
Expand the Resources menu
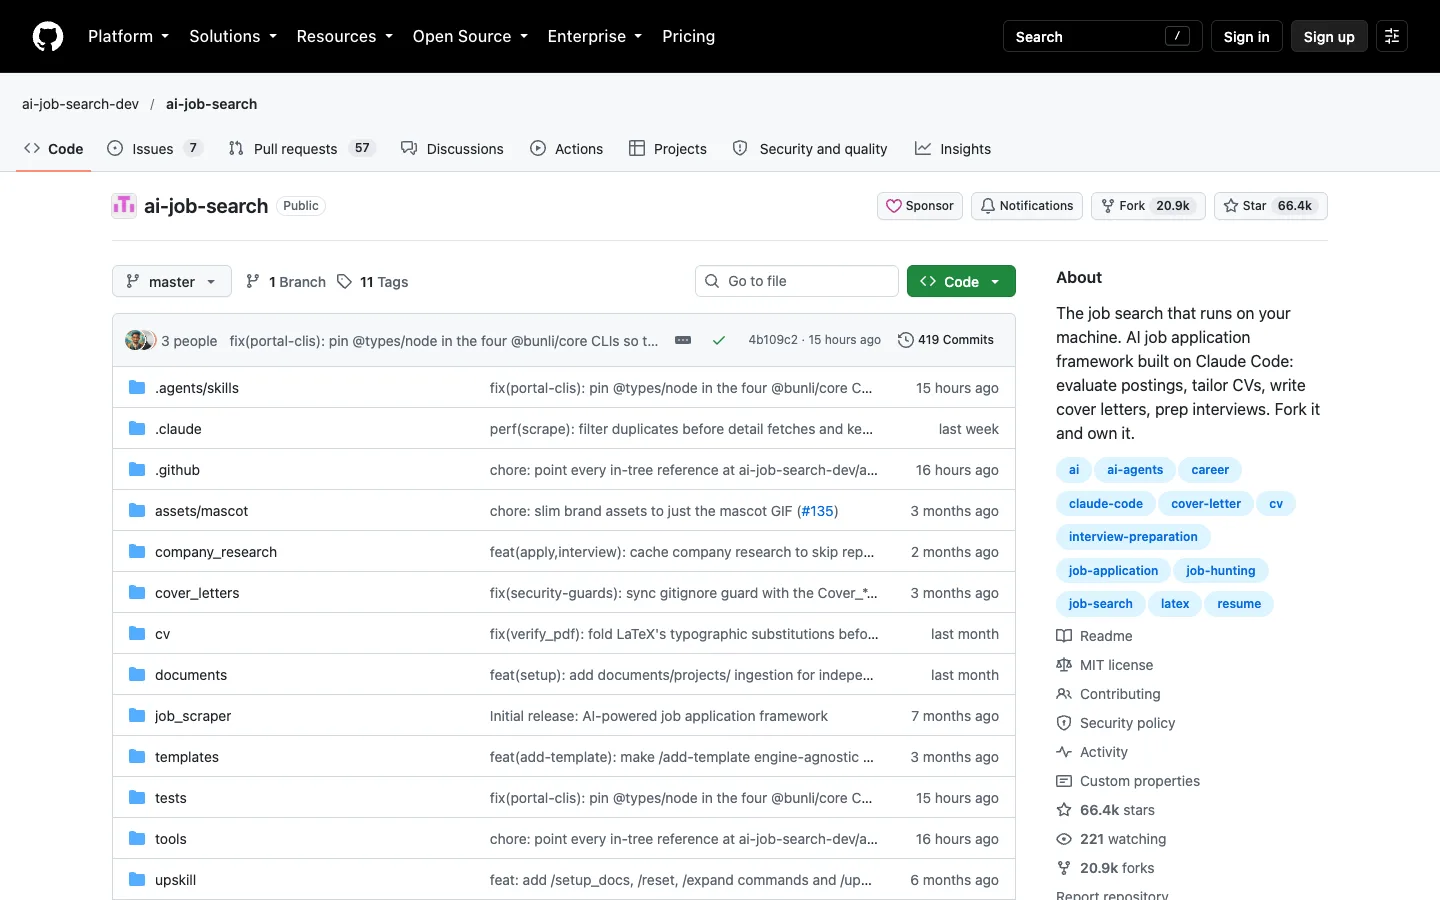(x=344, y=36)
